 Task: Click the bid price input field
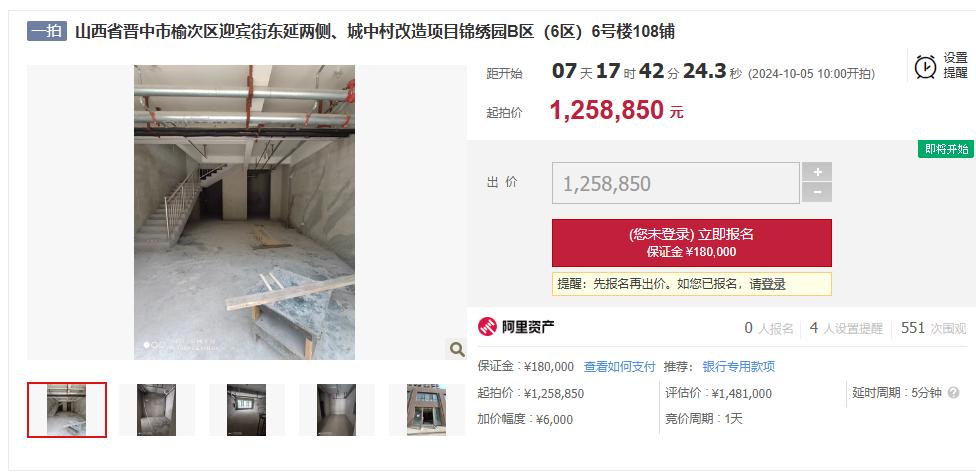pyautogui.click(x=675, y=183)
